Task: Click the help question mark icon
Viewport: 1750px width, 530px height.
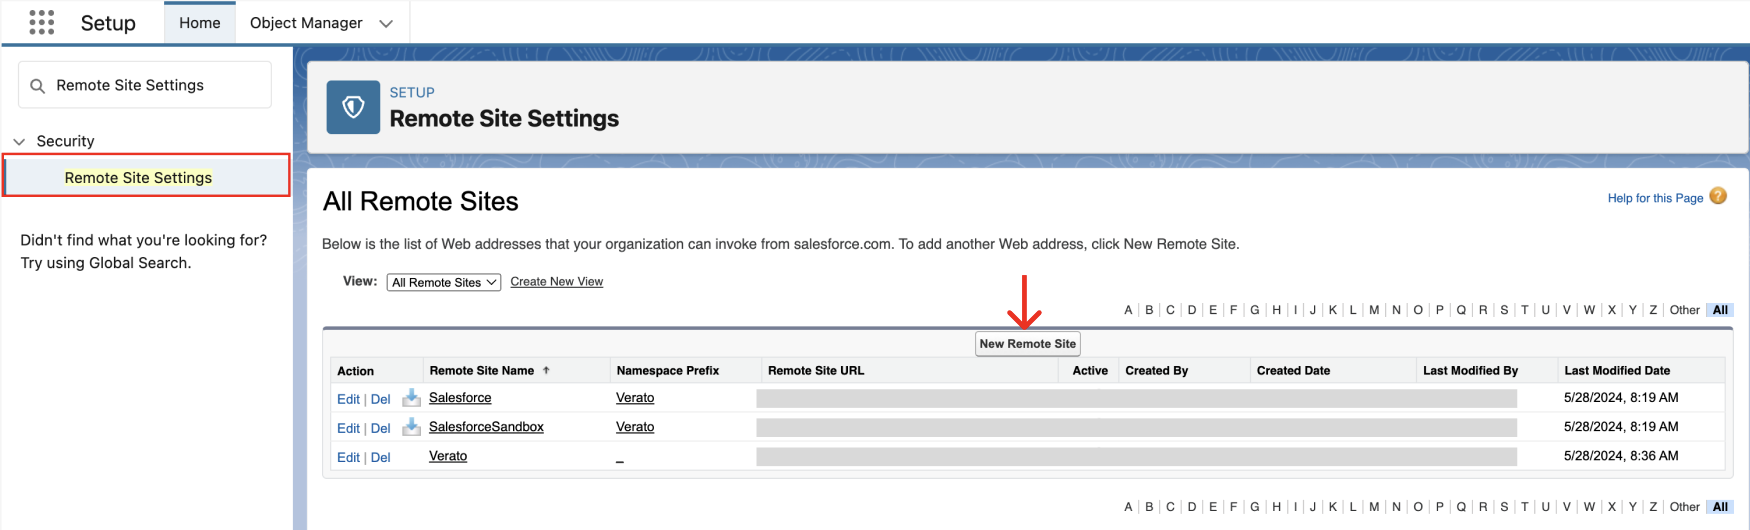Action: [1718, 196]
